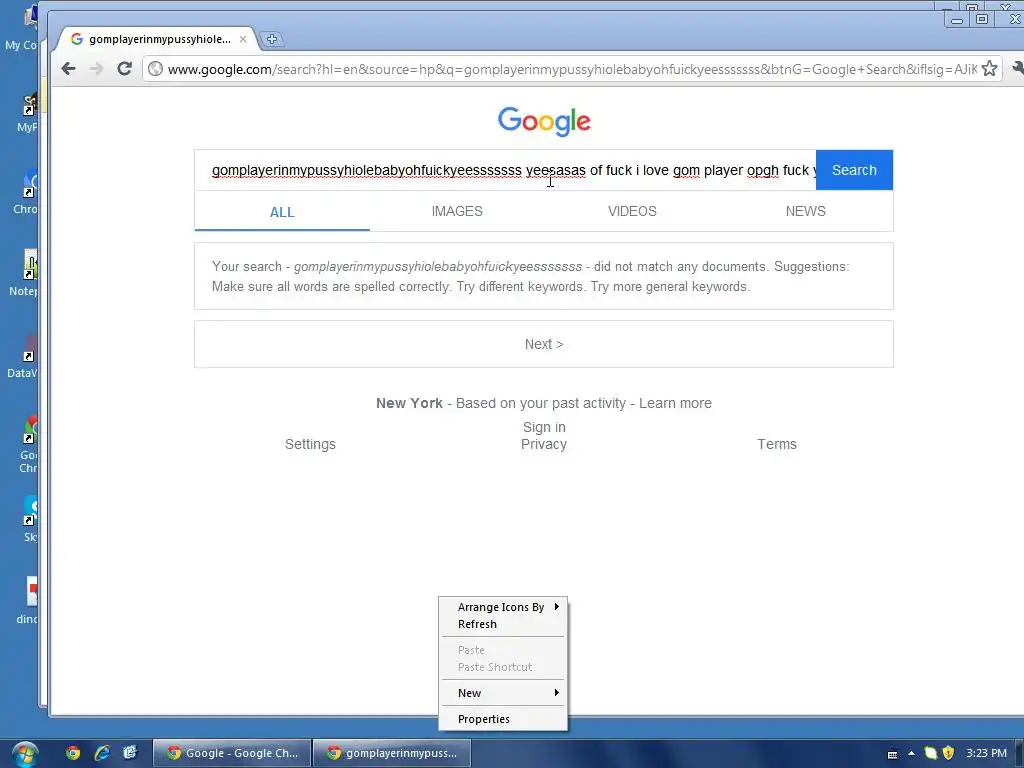Image resolution: width=1024 pixels, height=768 pixels.
Task: Choose Refresh in context menu
Action: 503,624
